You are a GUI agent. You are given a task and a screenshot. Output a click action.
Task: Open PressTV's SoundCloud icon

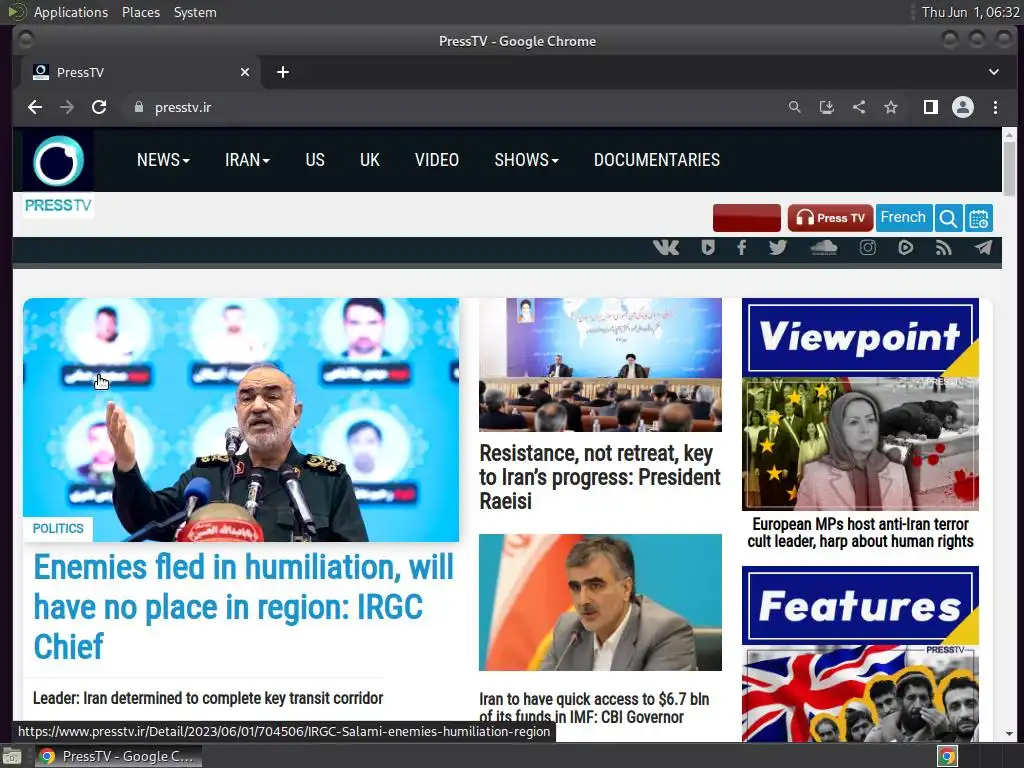point(824,248)
